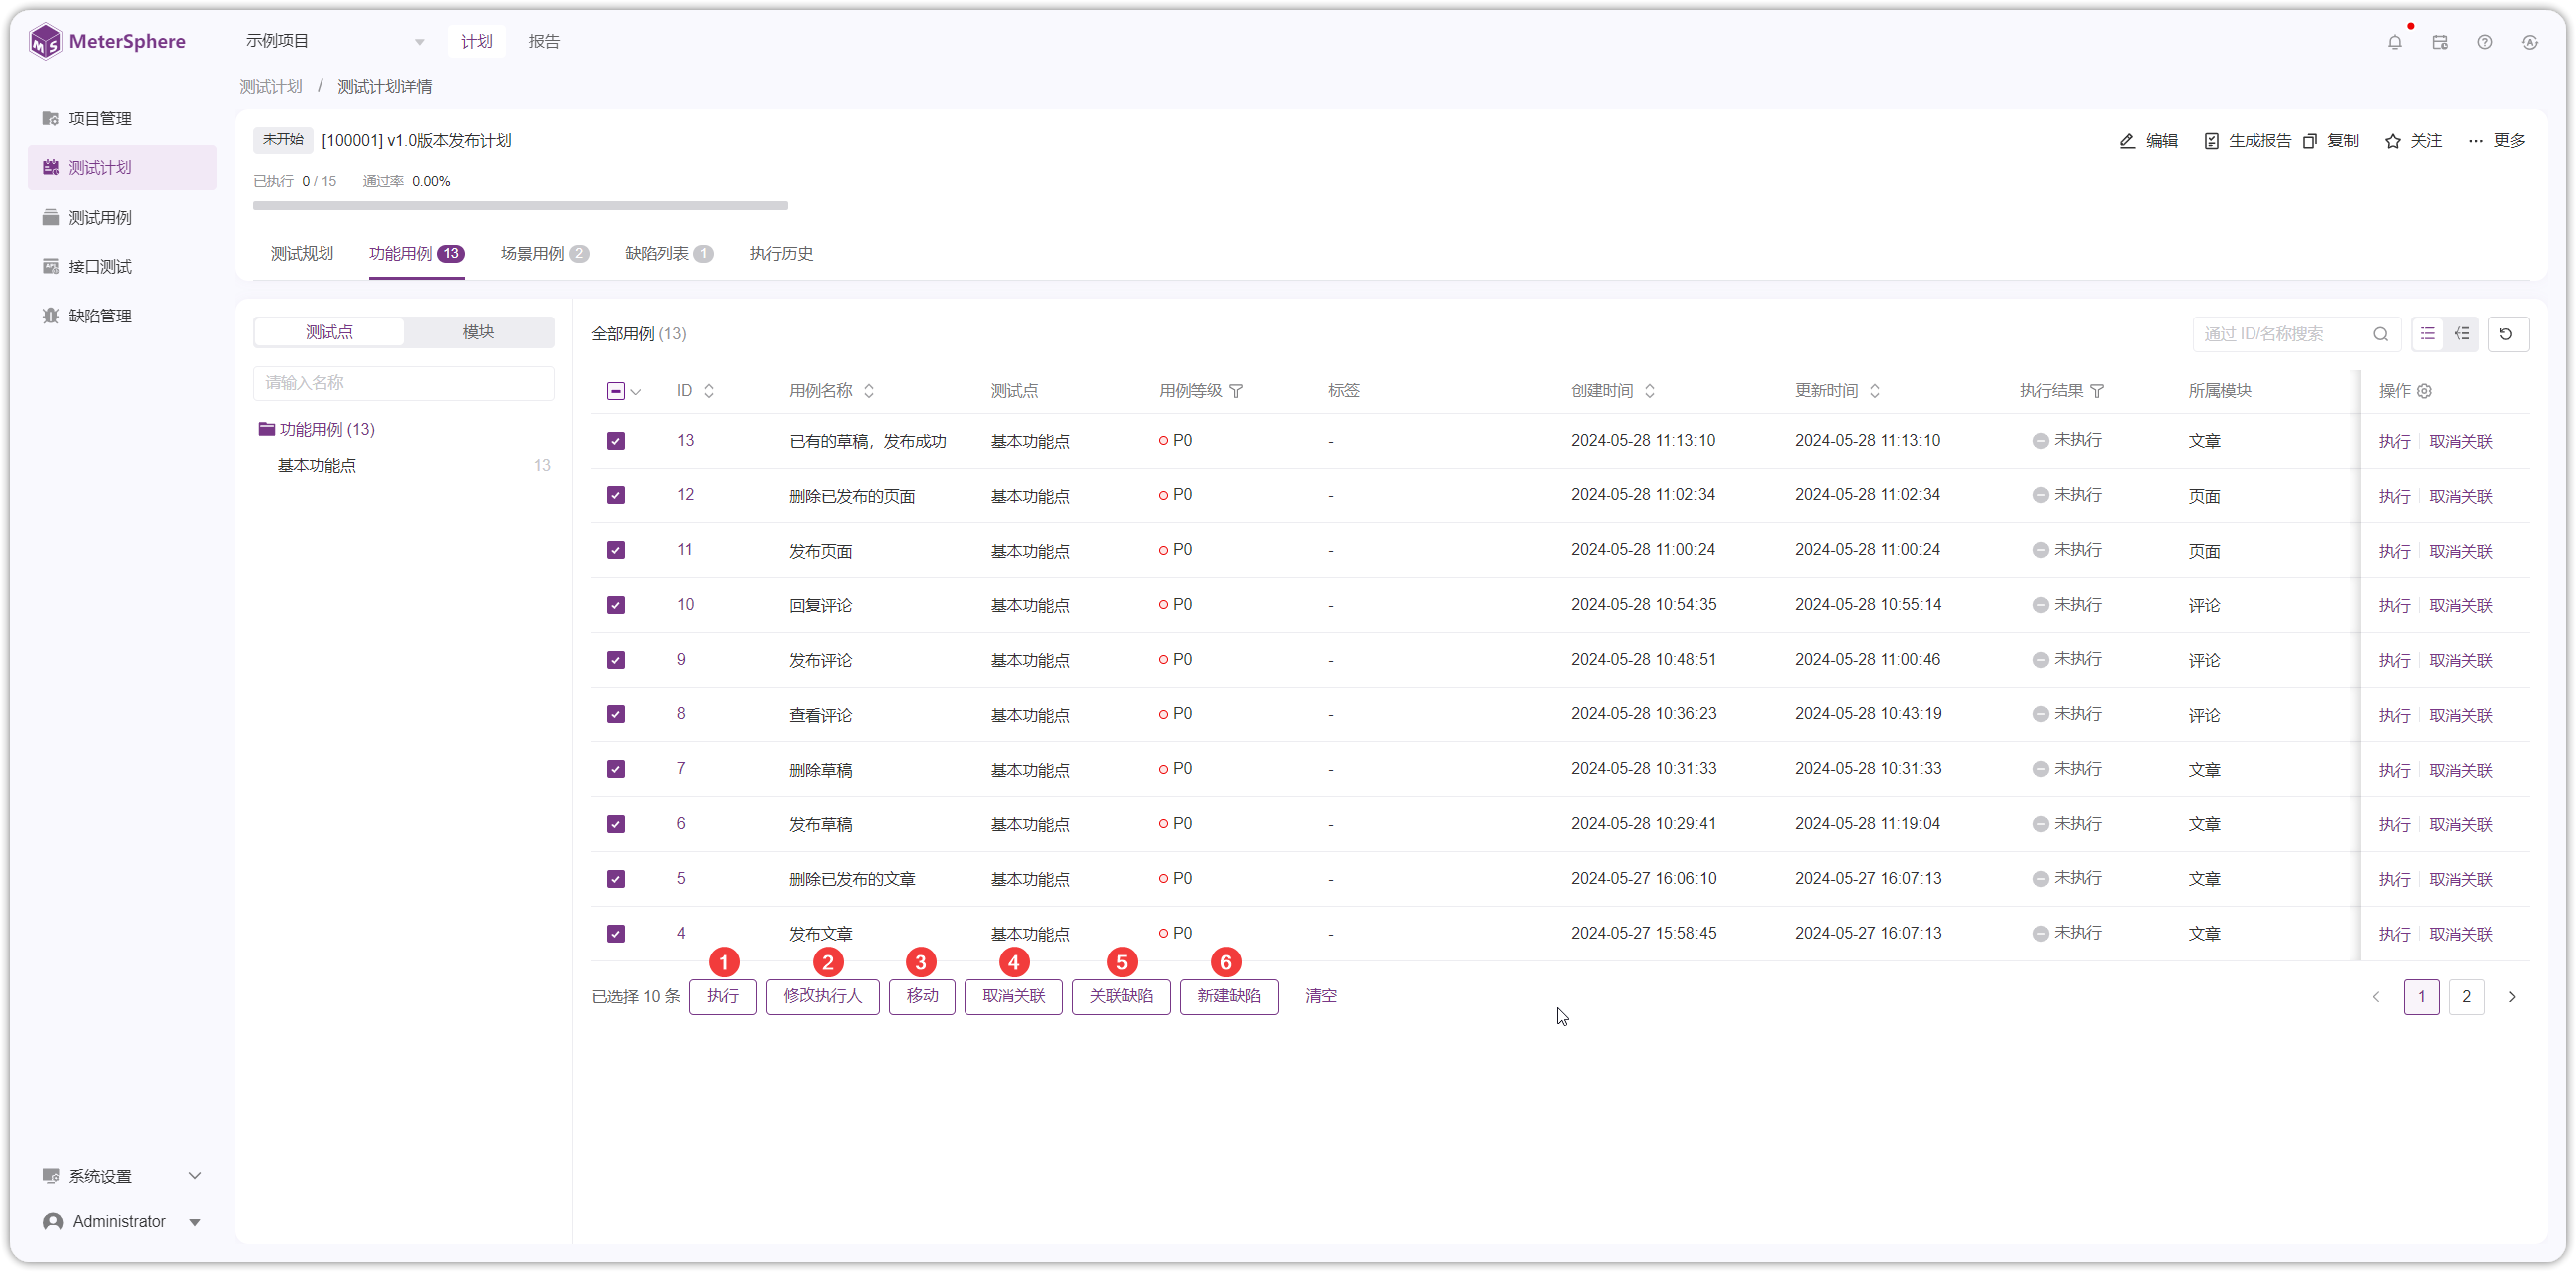
Task: Sort by the update time column arrows
Action: click(1875, 391)
